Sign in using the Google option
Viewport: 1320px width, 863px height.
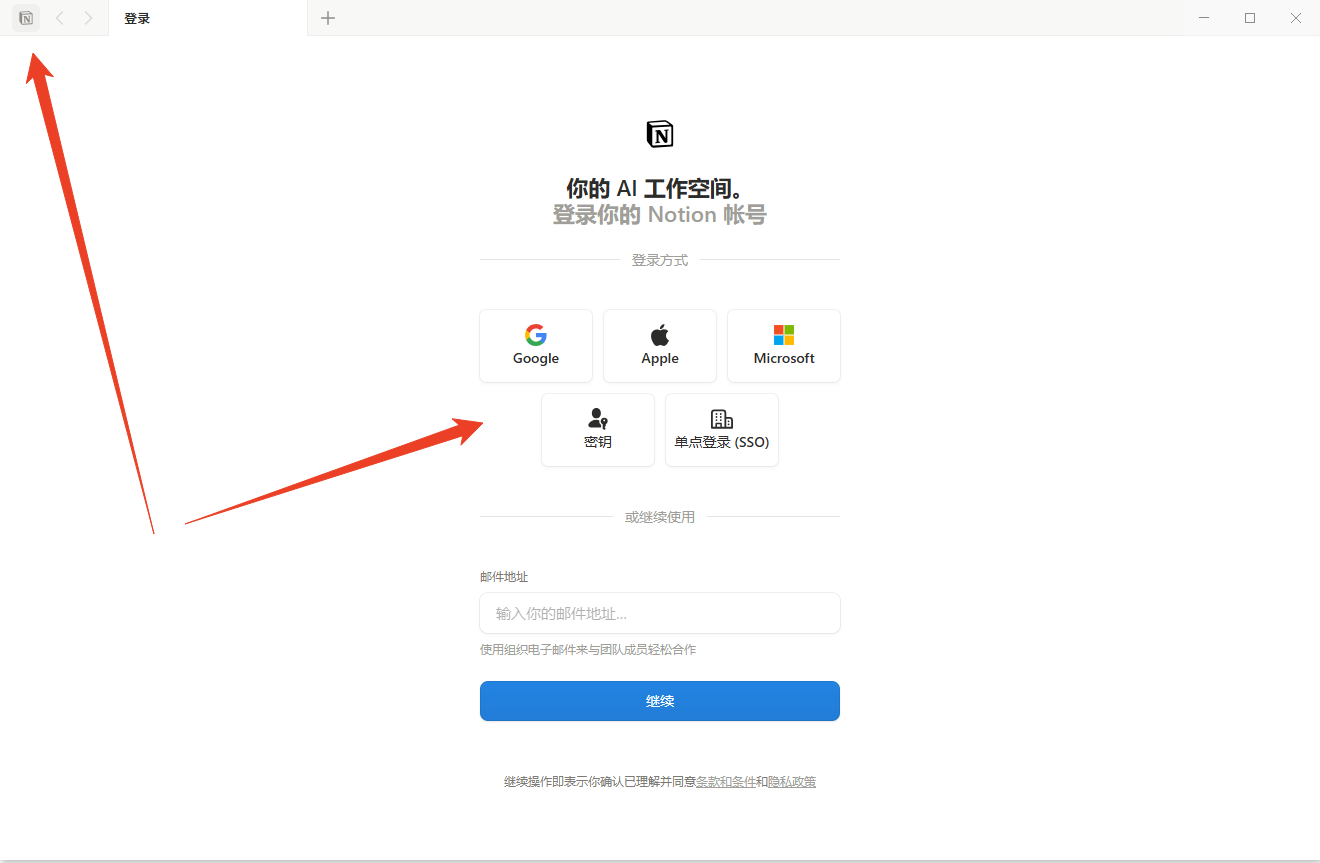click(535, 346)
